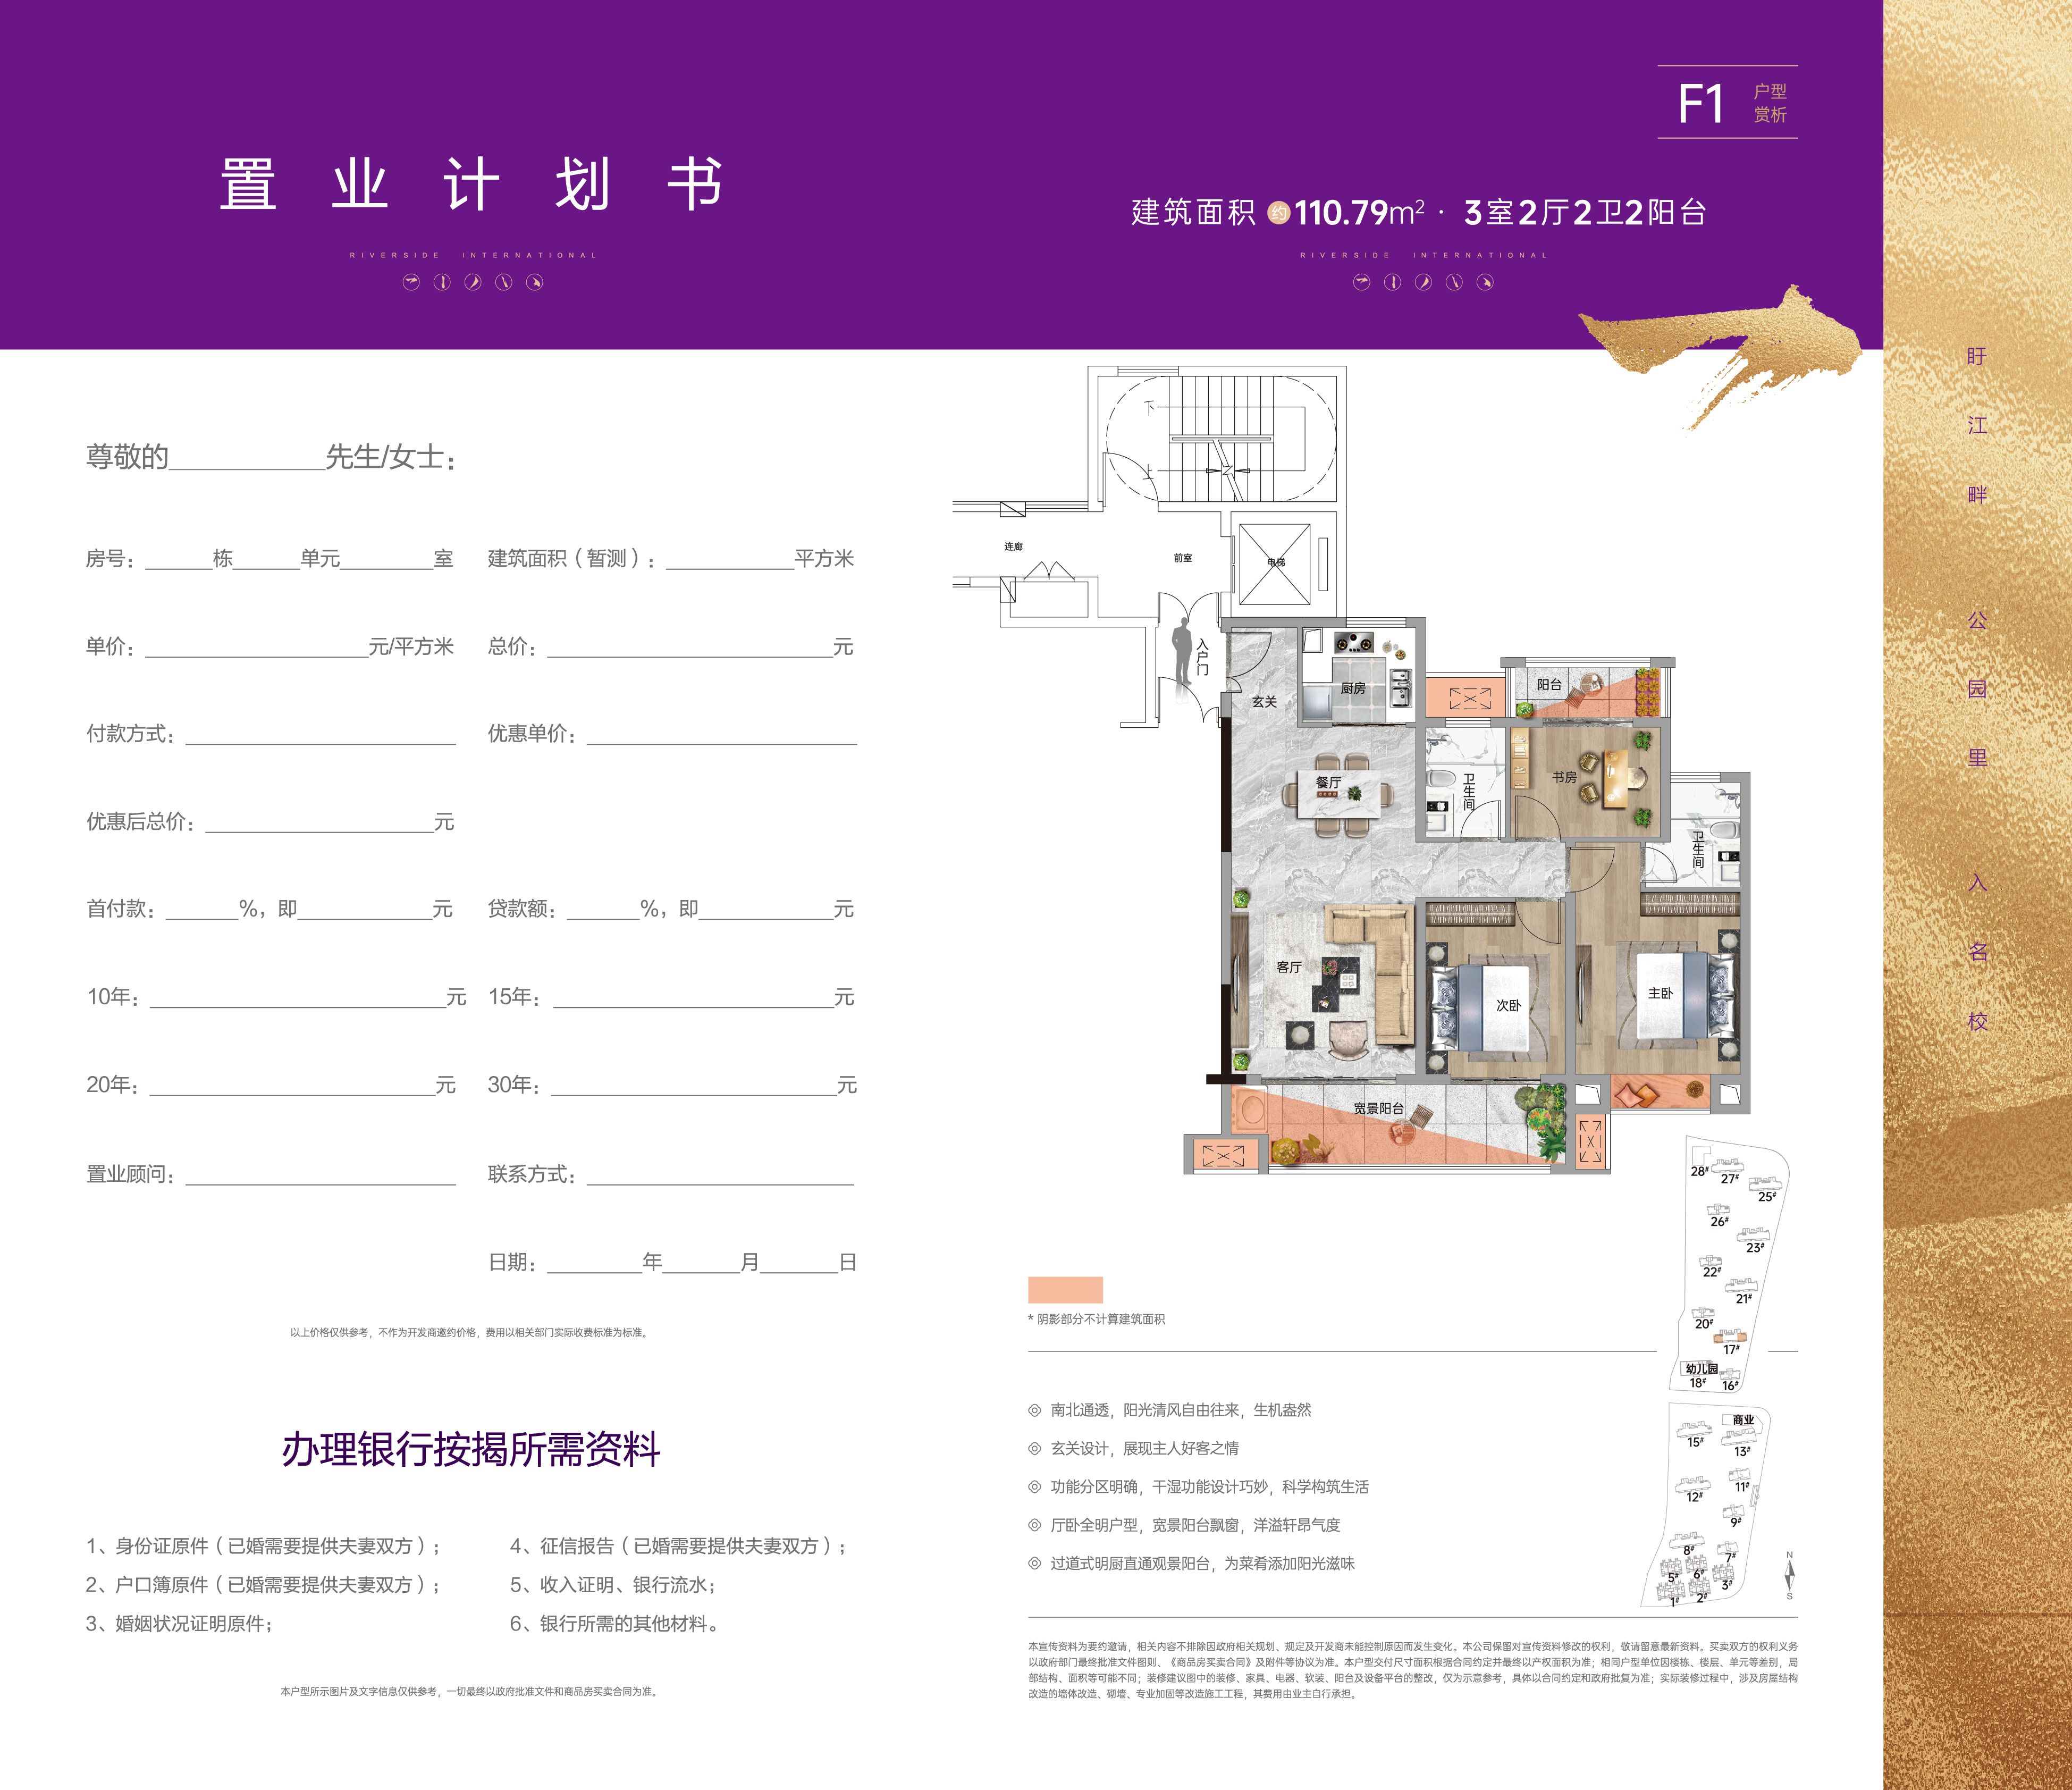
Task: Click the middle circular icon below the 置业计划书 title
Action: [473, 283]
